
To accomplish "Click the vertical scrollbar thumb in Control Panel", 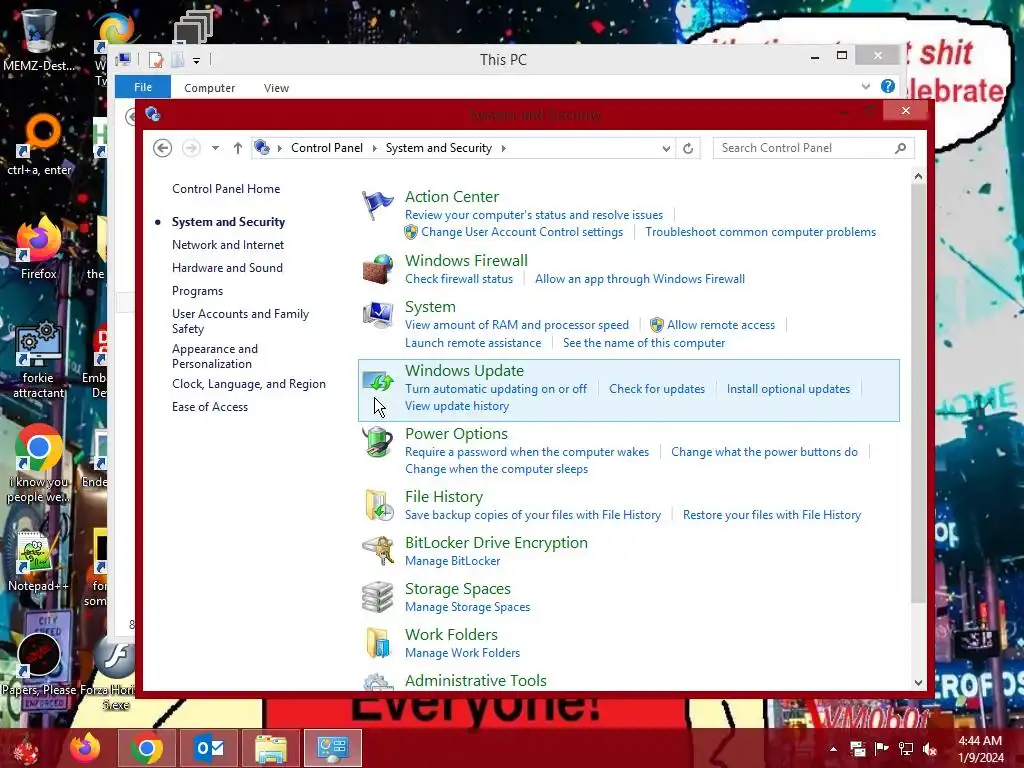I will pos(918,394).
